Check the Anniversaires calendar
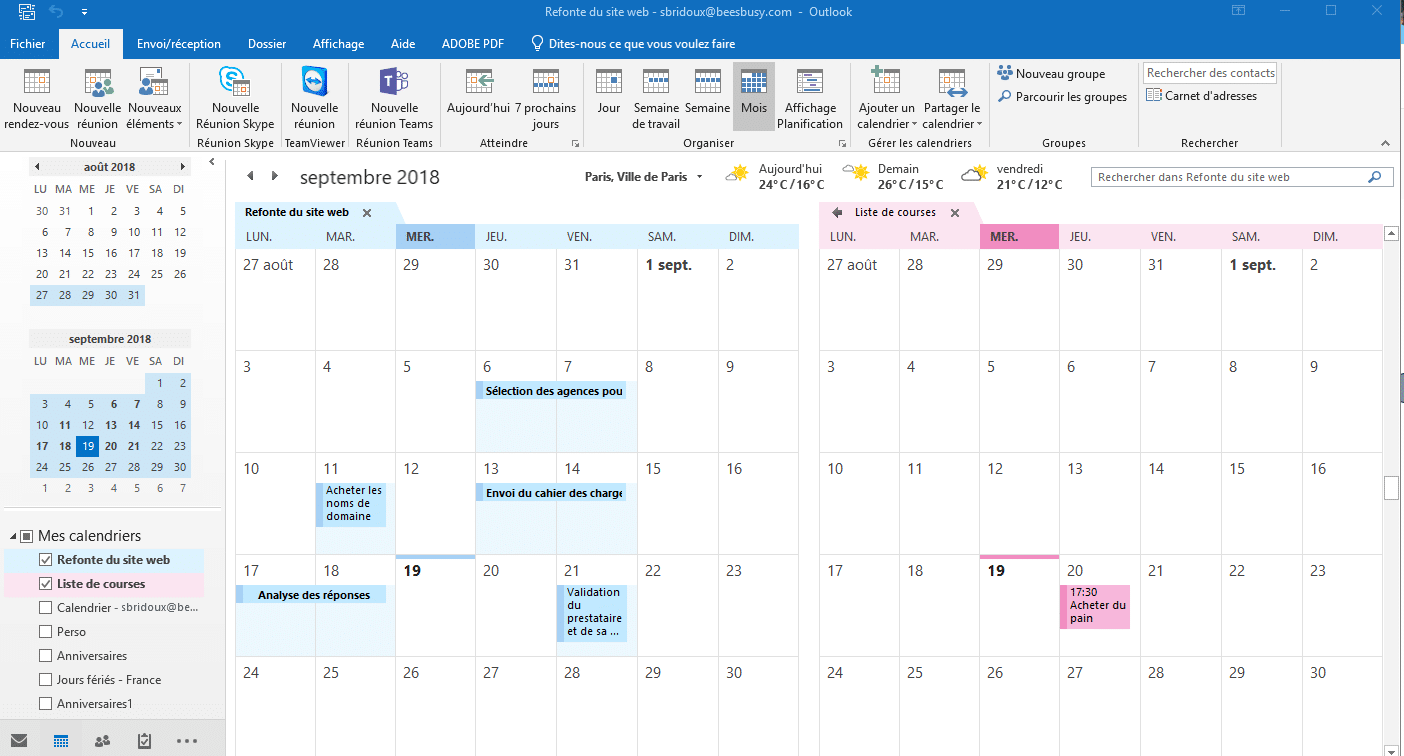Screen dimensions: 1404x756 click(45, 656)
